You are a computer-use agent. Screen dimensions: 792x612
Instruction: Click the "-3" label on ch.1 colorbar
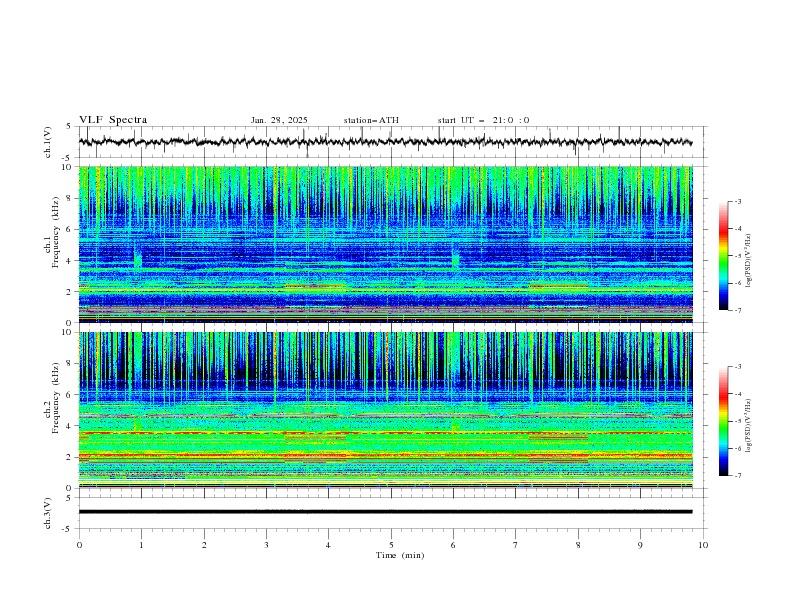[x=737, y=201]
